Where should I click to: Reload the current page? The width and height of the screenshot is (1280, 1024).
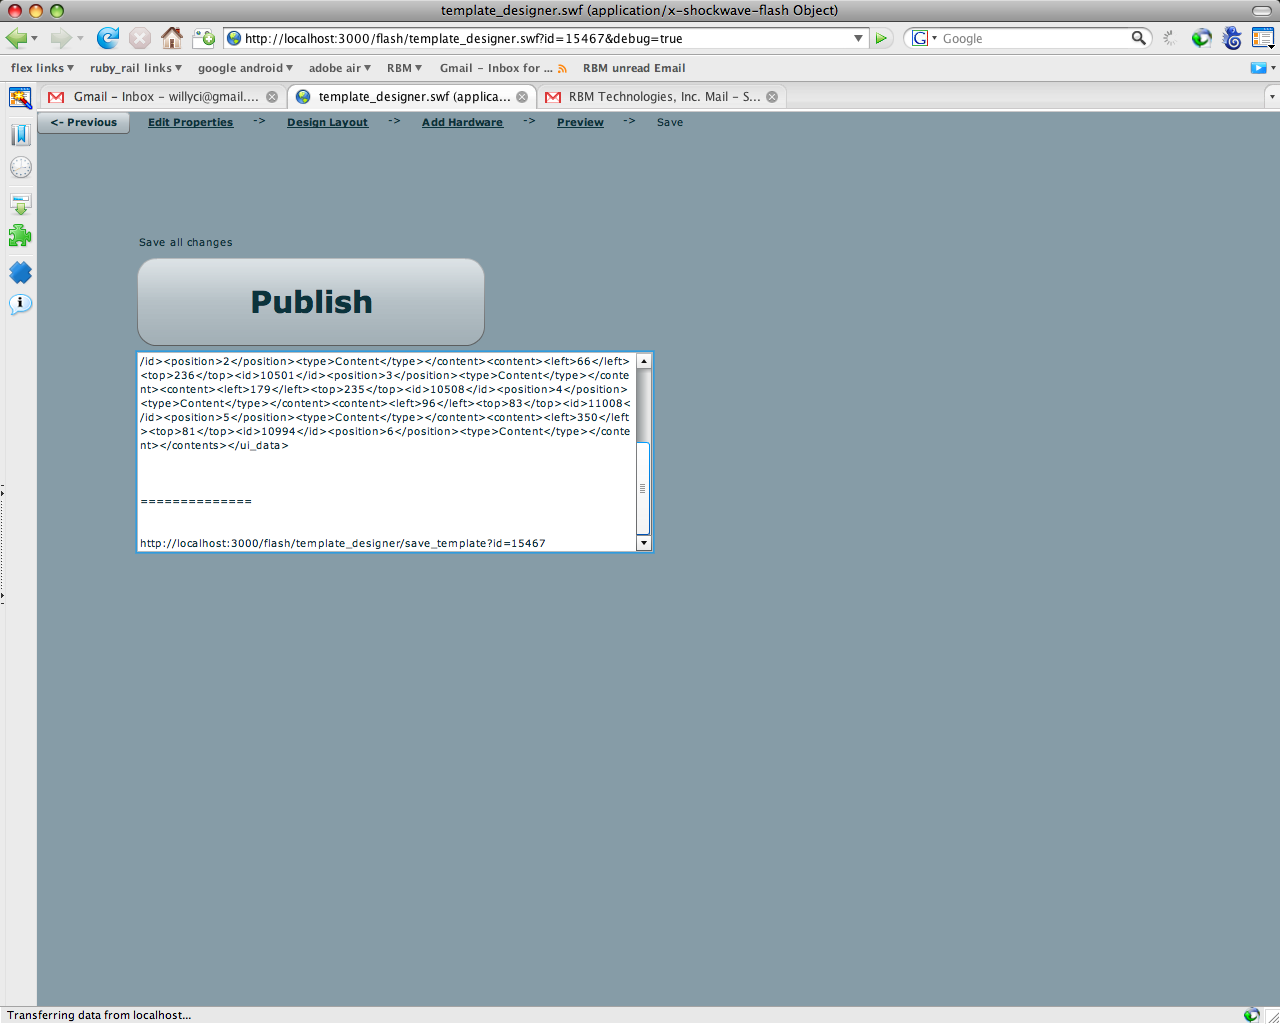coord(107,38)
